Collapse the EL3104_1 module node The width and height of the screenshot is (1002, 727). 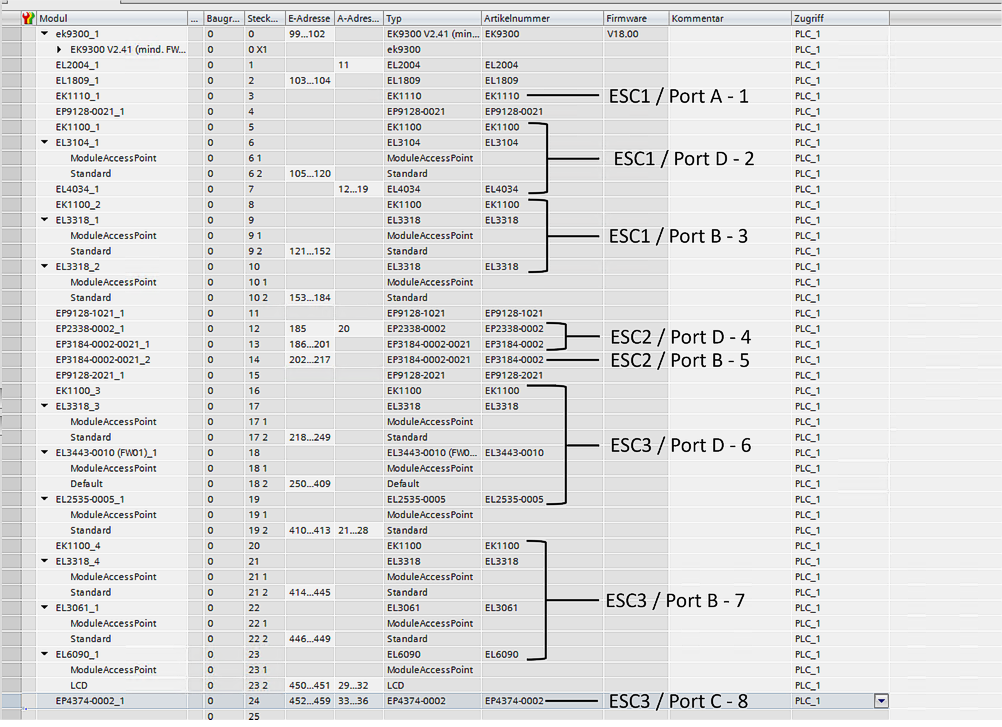44,142
